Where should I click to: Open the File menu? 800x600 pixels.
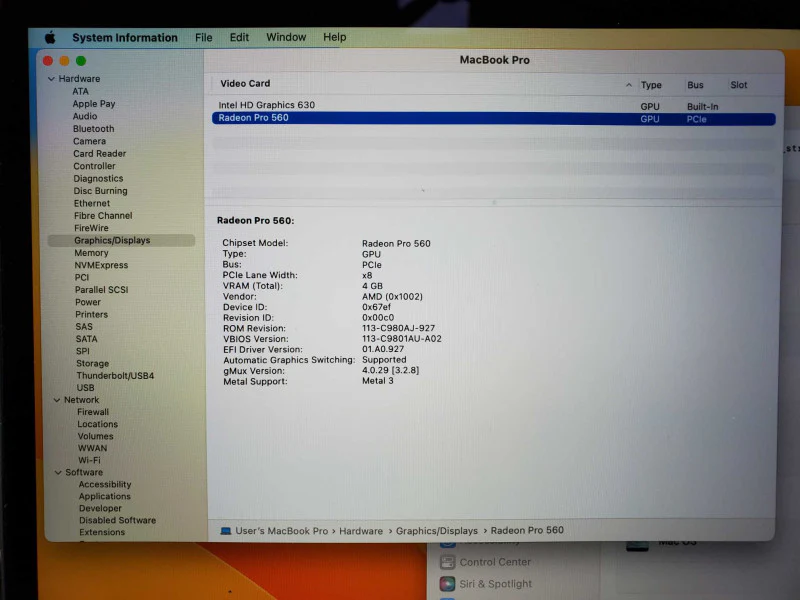(x=204, y=37)
